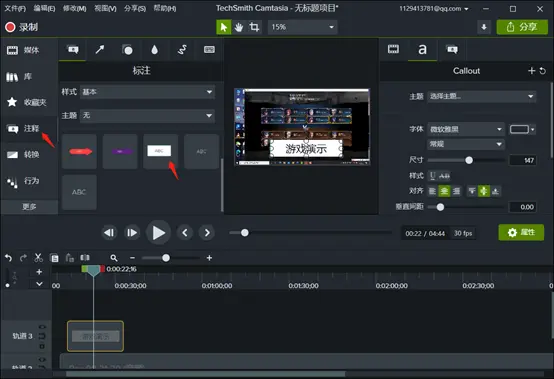Align text right
Viewport: 554px width, 379px height.
(456, 191)
